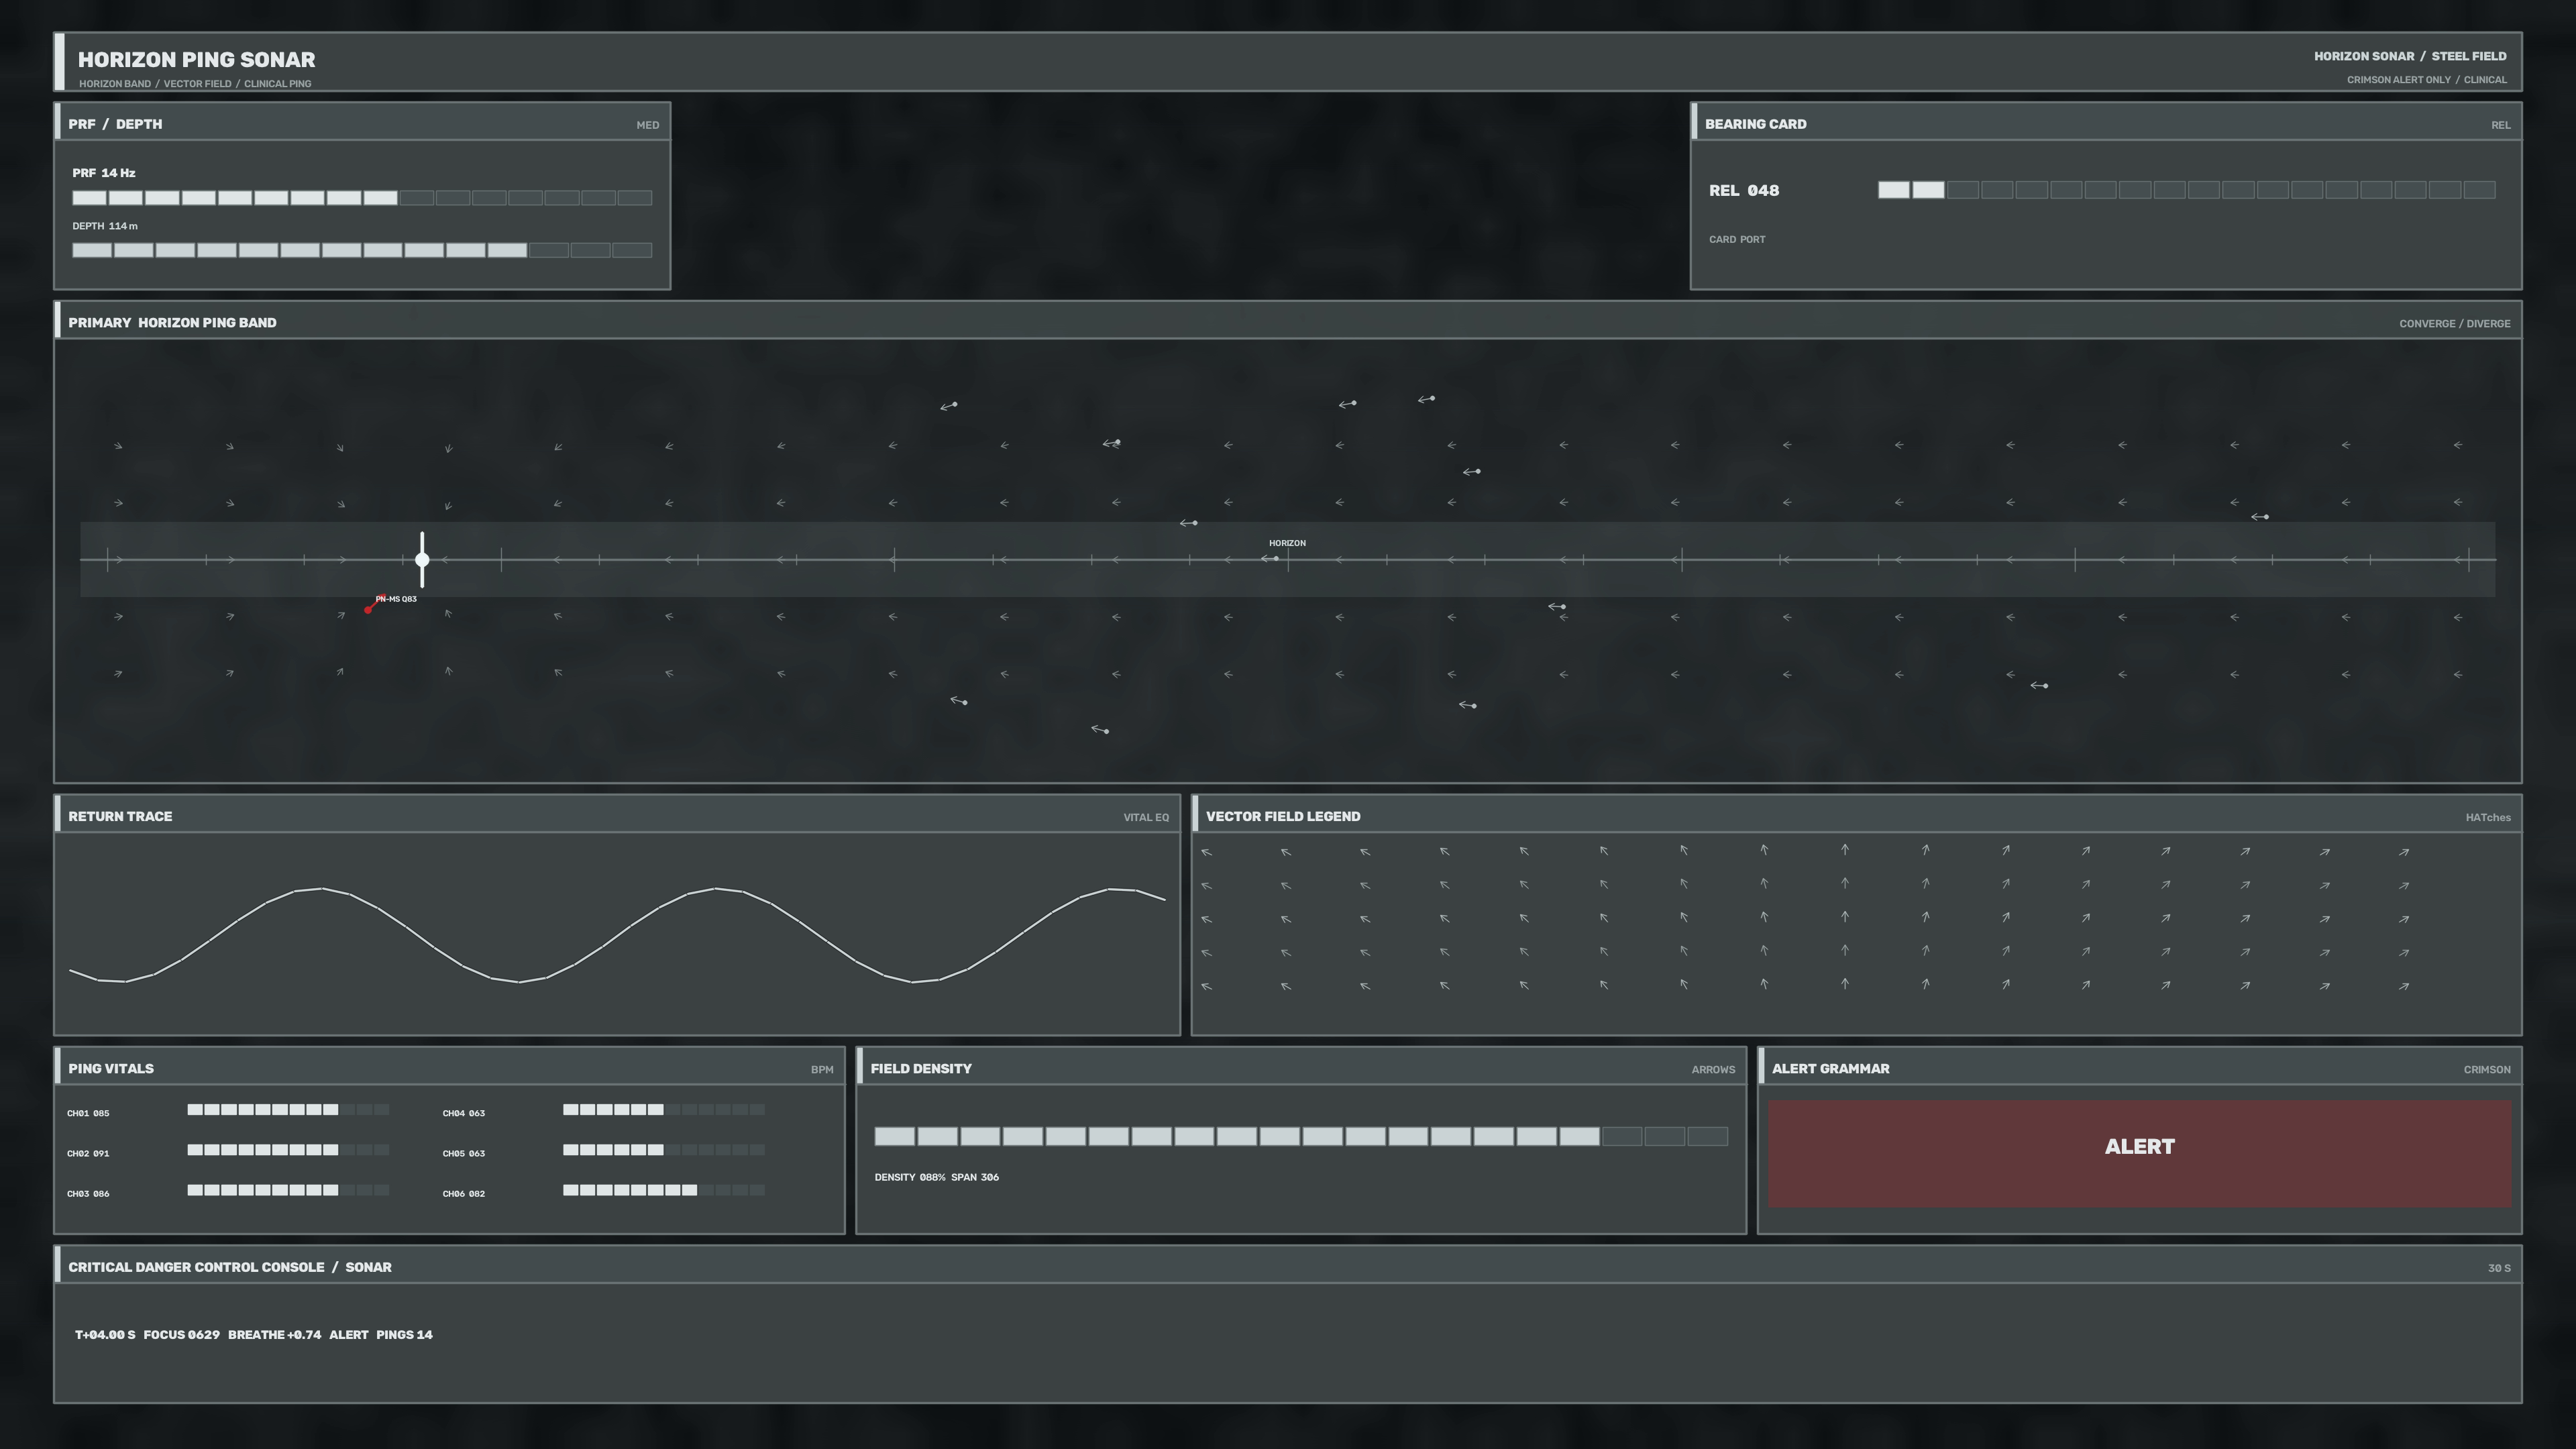This screenshot has height=1449, width=2576.
Task: Click the CH04 063 level bar
Action: coord(664,1110)
